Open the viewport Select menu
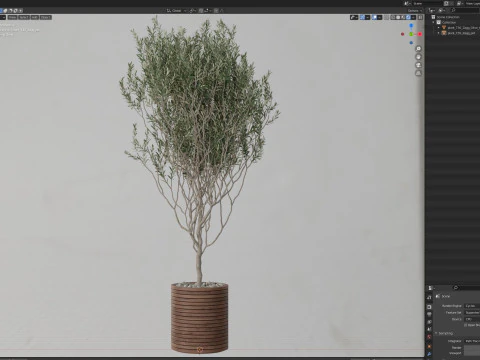 [24, 17]
